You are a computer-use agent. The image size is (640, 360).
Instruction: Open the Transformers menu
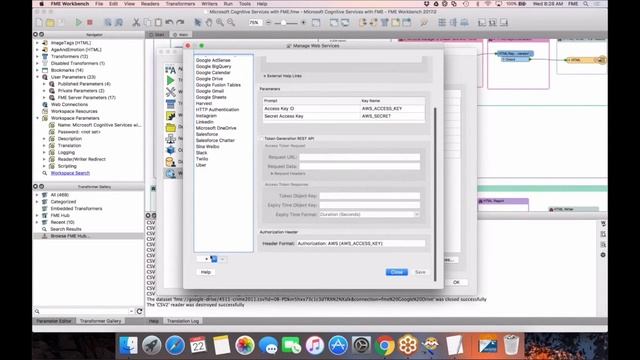click(180, 4)
